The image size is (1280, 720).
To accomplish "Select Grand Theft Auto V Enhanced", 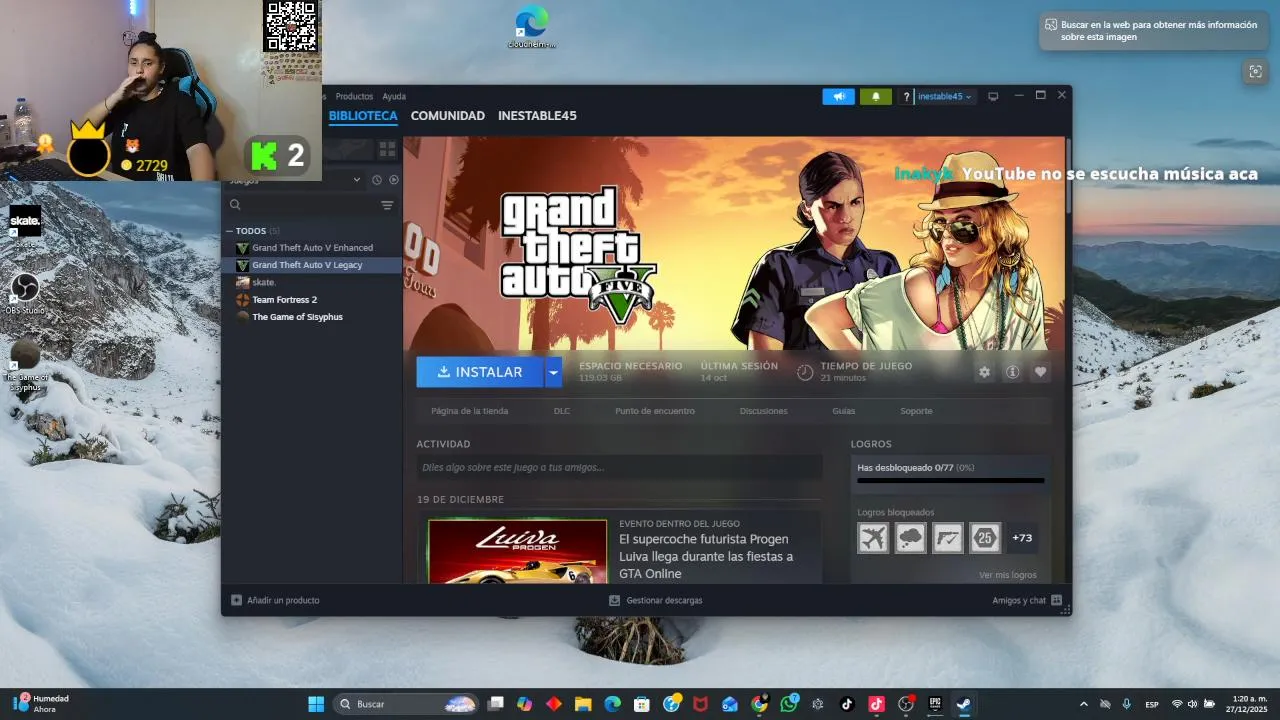I will pos(311,248).
